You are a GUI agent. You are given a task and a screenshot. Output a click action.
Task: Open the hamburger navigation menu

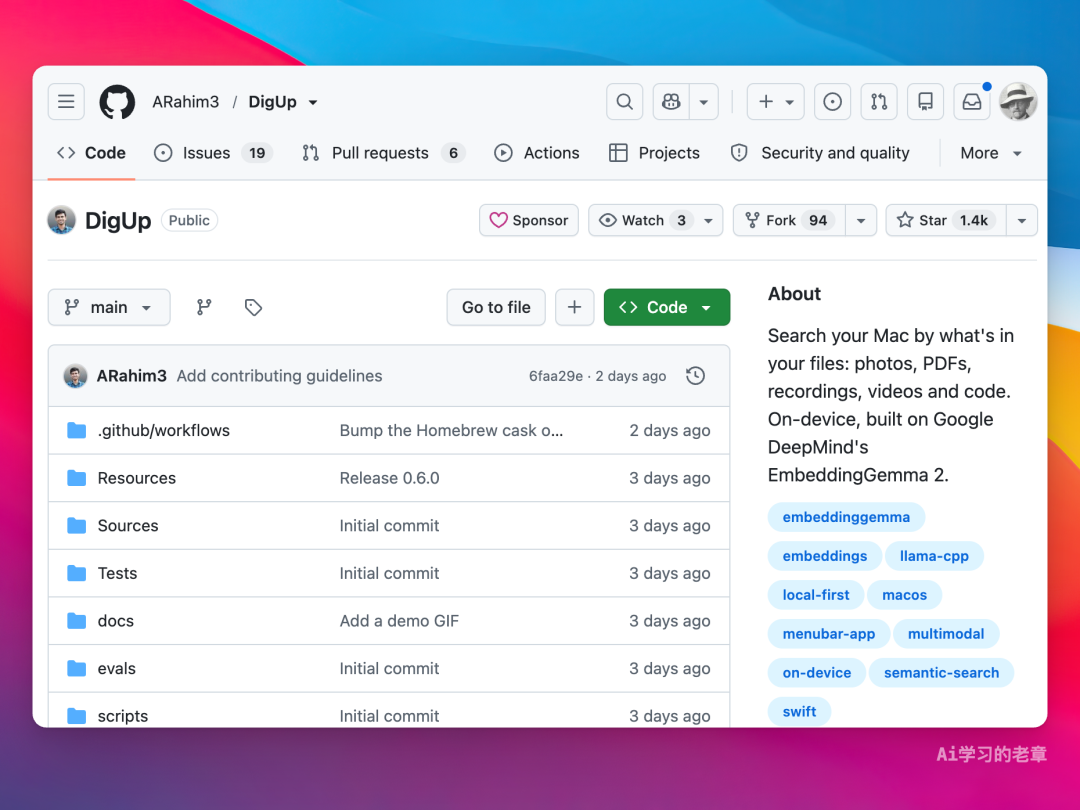(x=66, y=102)
